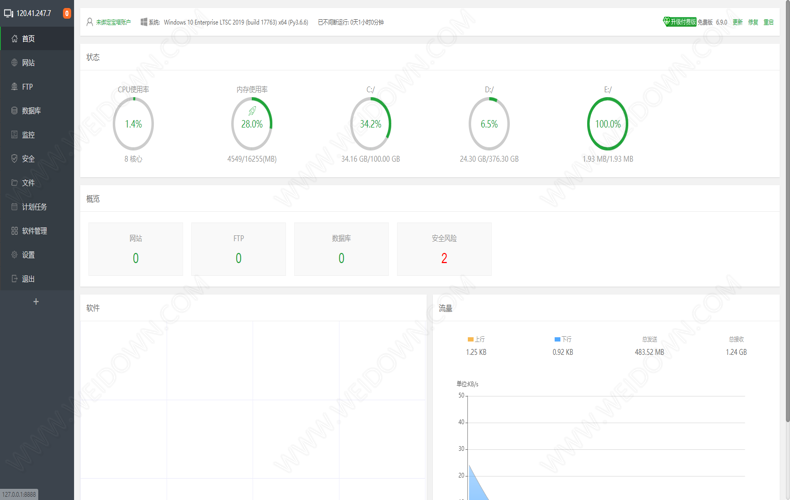Click the 重启 (Restart) link at top right
Image resolution: width=790 pixels, height=500 pixels.
[768, 21]
